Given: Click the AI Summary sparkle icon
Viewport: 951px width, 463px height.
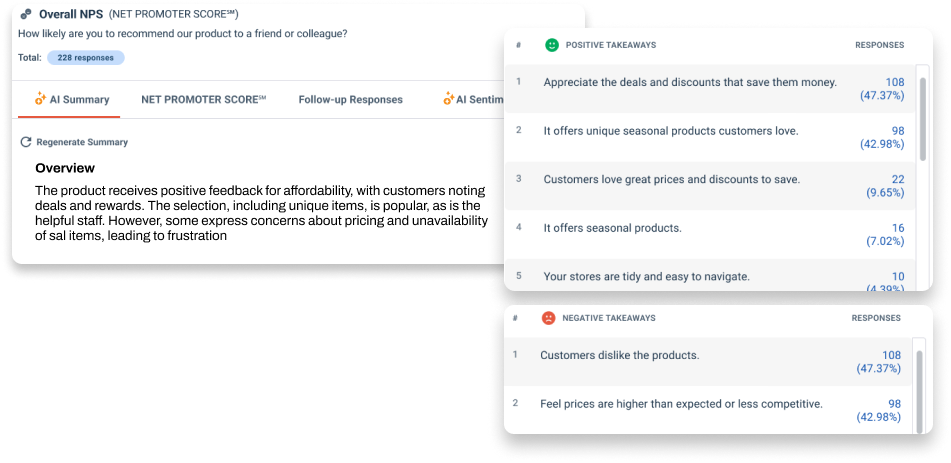Looking at the screenshot, I should coord(41,99).
